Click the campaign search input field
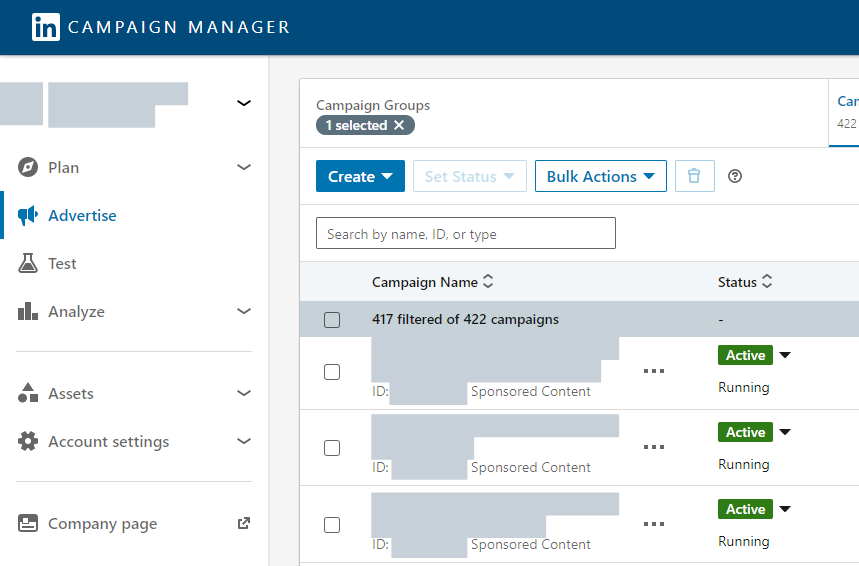 tap(466, 233)
